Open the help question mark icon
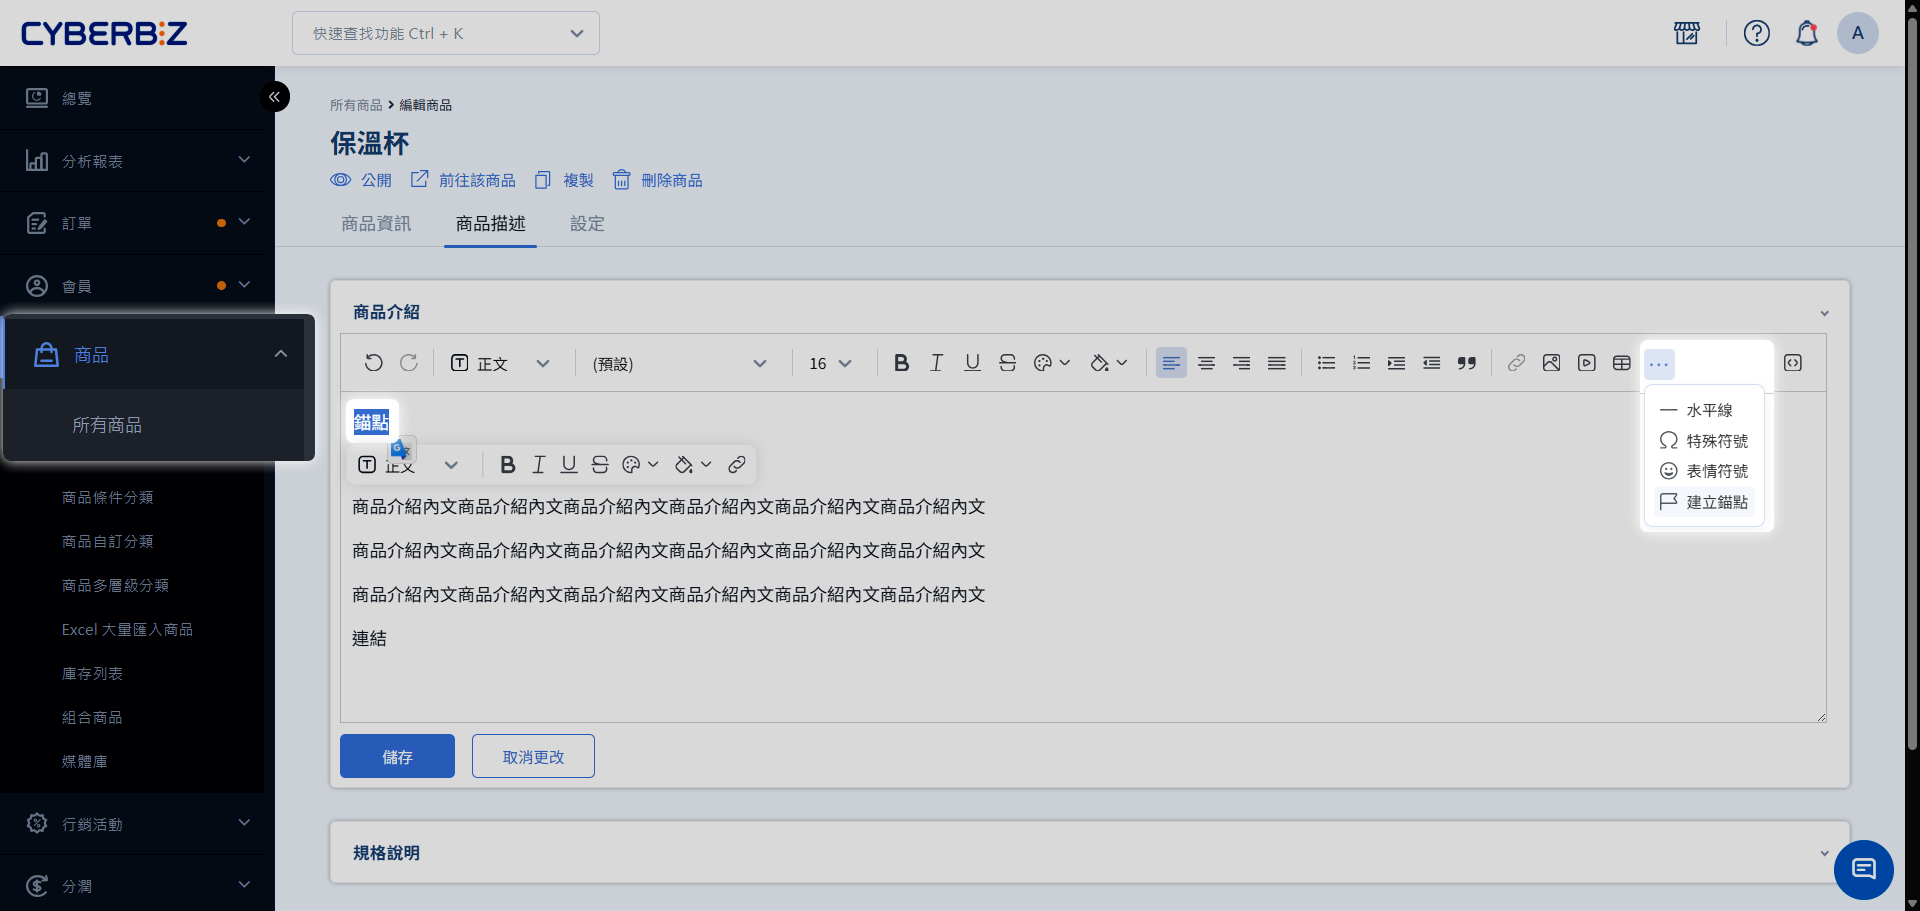The width and height of the screenshot is (1920, 911). coord(1756,33)
